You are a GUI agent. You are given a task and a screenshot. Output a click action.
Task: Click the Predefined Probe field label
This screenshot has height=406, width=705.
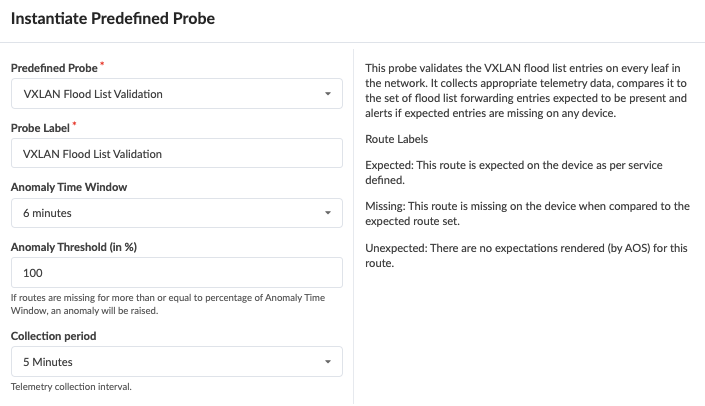[x=54, y=68]
